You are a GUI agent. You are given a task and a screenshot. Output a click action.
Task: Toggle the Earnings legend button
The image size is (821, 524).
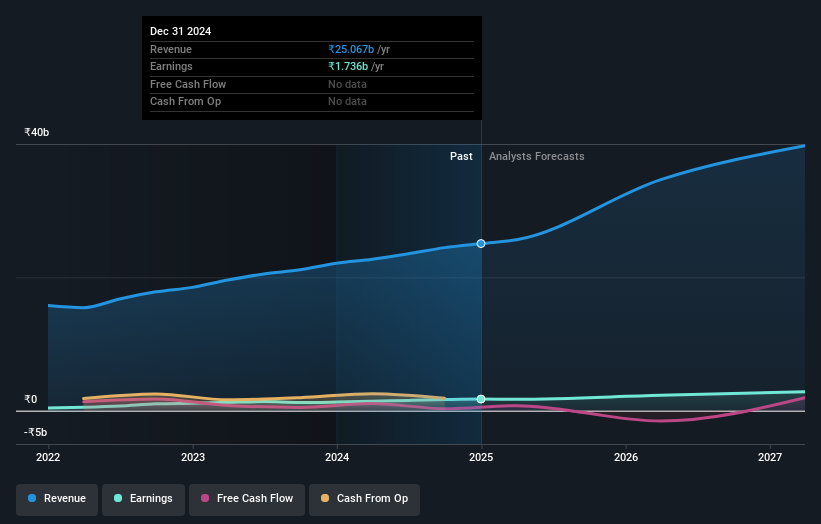click(143, 499)
